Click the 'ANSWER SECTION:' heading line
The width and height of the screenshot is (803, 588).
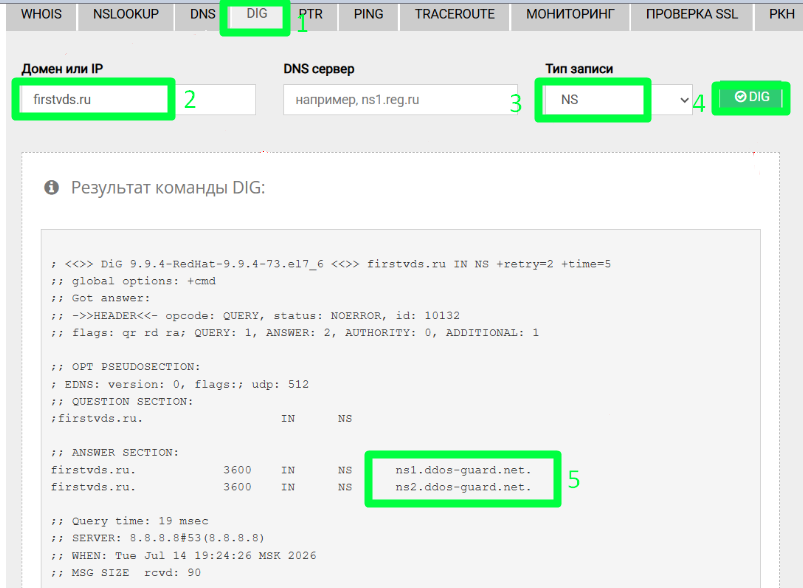point(115,453)
